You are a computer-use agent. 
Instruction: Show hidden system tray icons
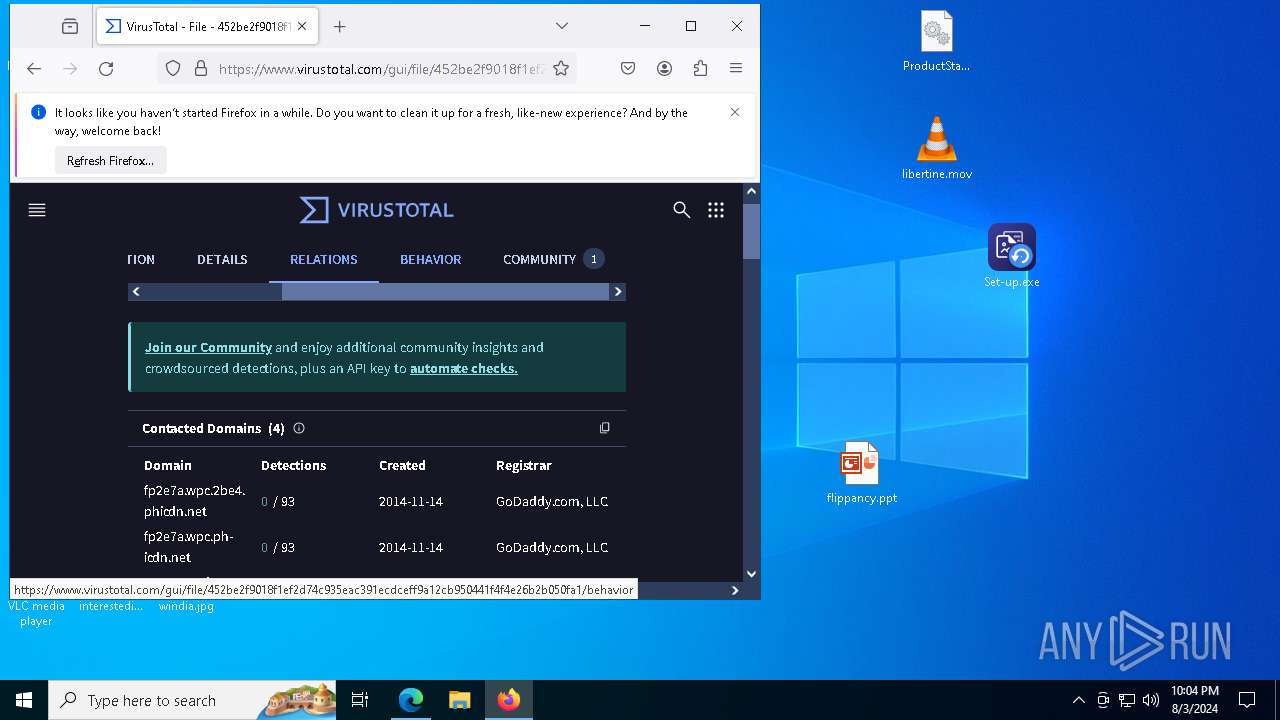coord(1078,700)
